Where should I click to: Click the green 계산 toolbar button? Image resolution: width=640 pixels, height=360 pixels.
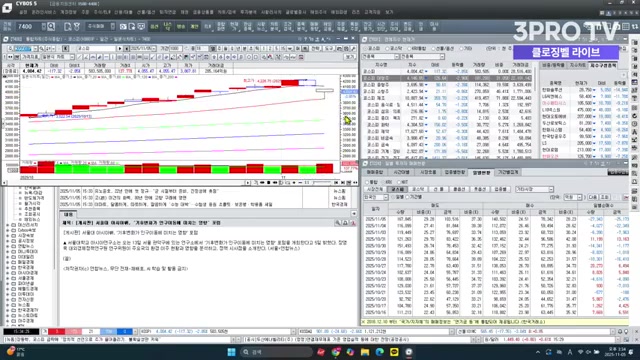(194, 27)
